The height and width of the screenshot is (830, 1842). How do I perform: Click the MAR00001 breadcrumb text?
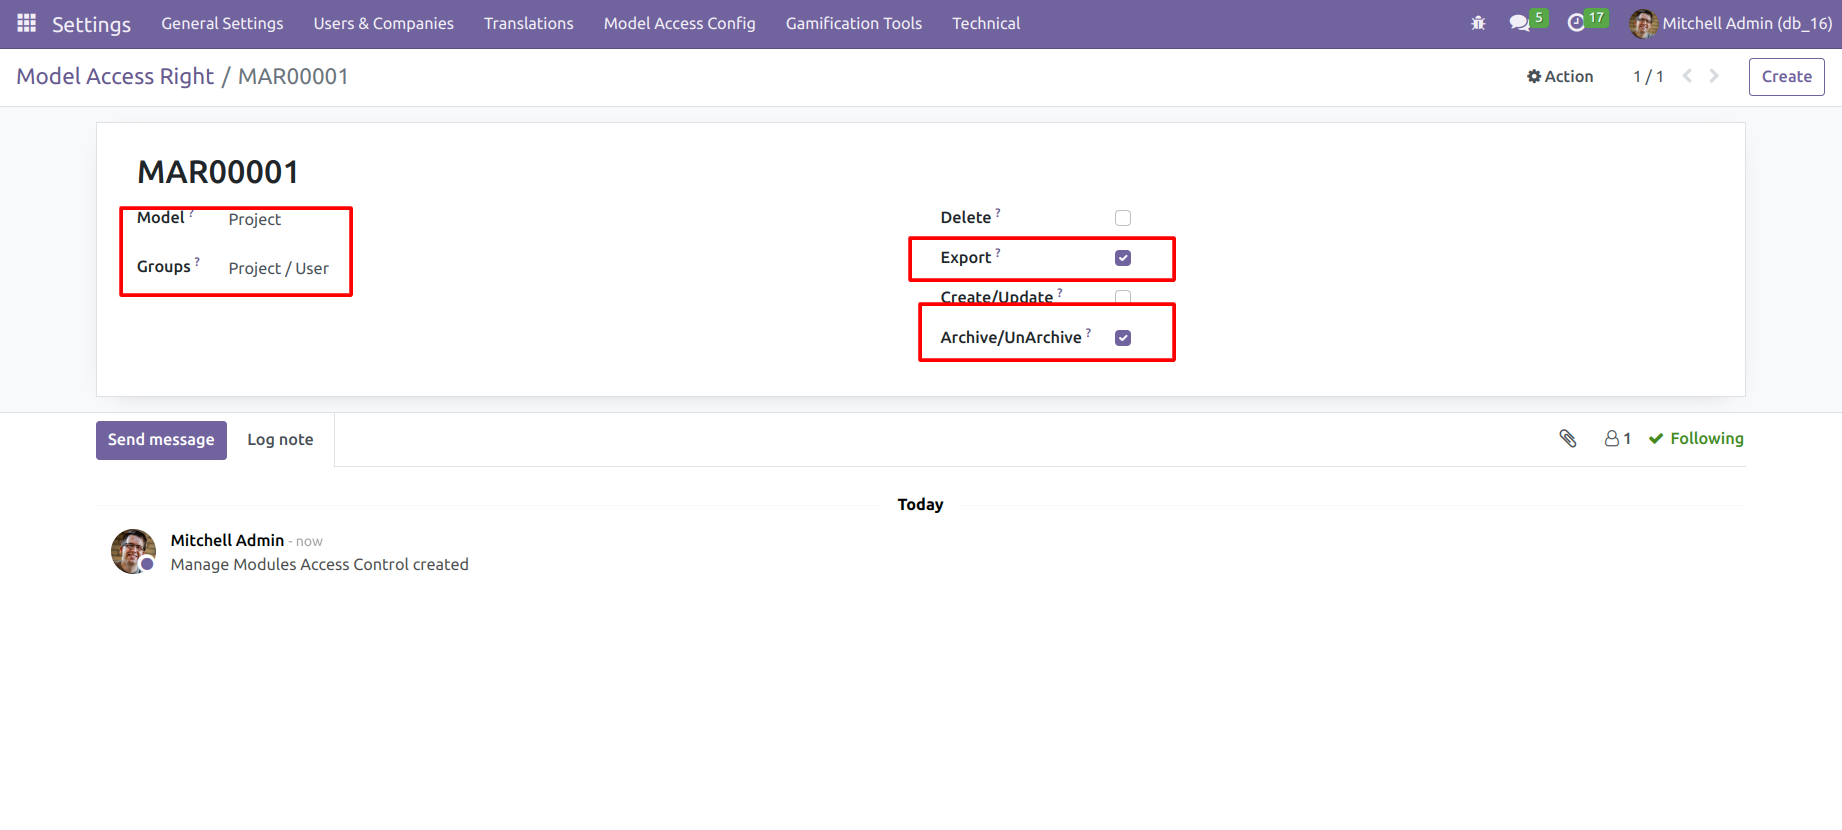(293, 76)
